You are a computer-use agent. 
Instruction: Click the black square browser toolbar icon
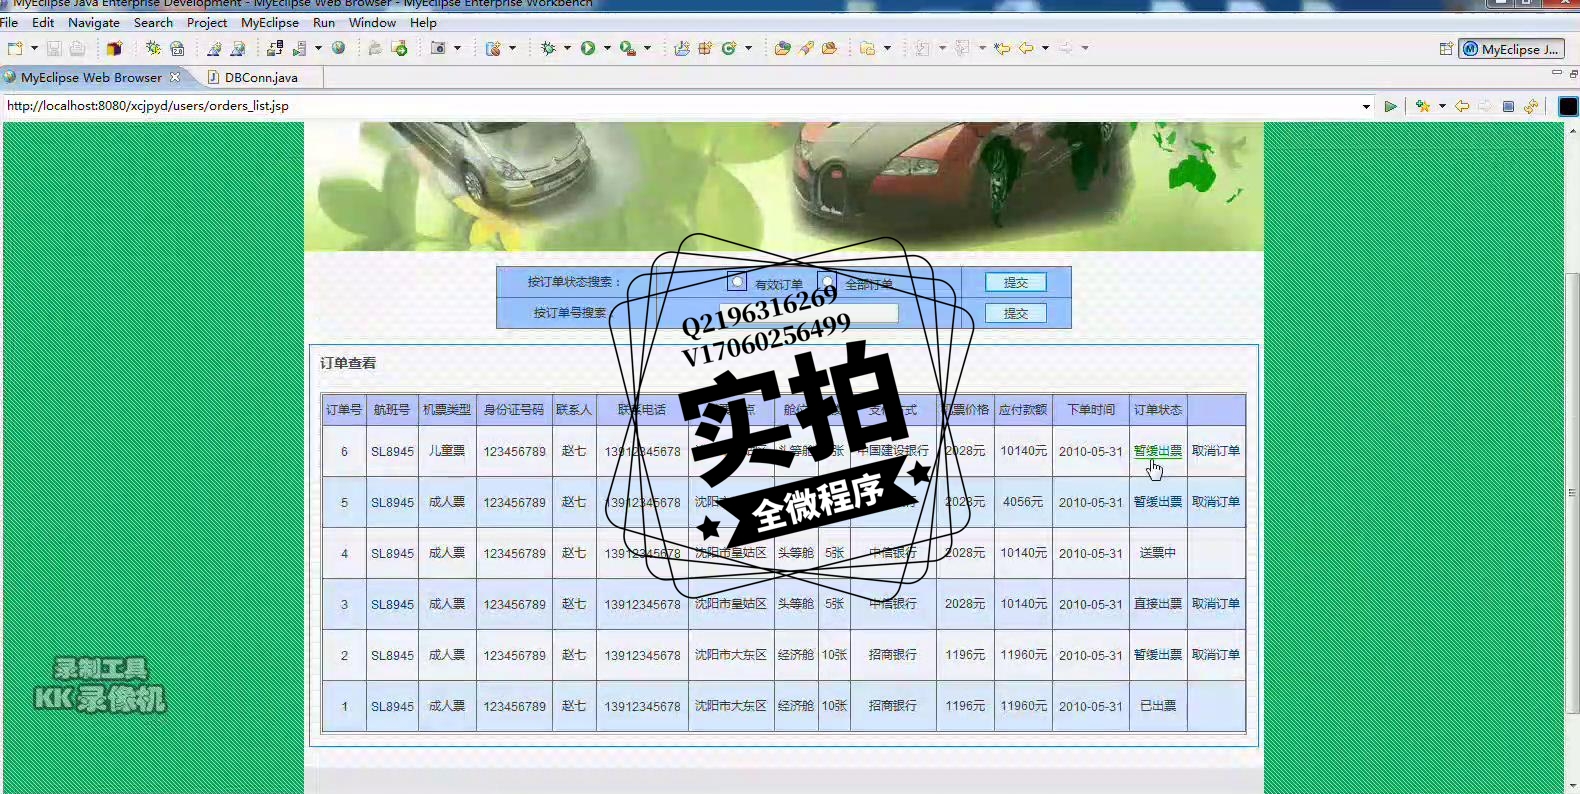(x=1568, y=106)
